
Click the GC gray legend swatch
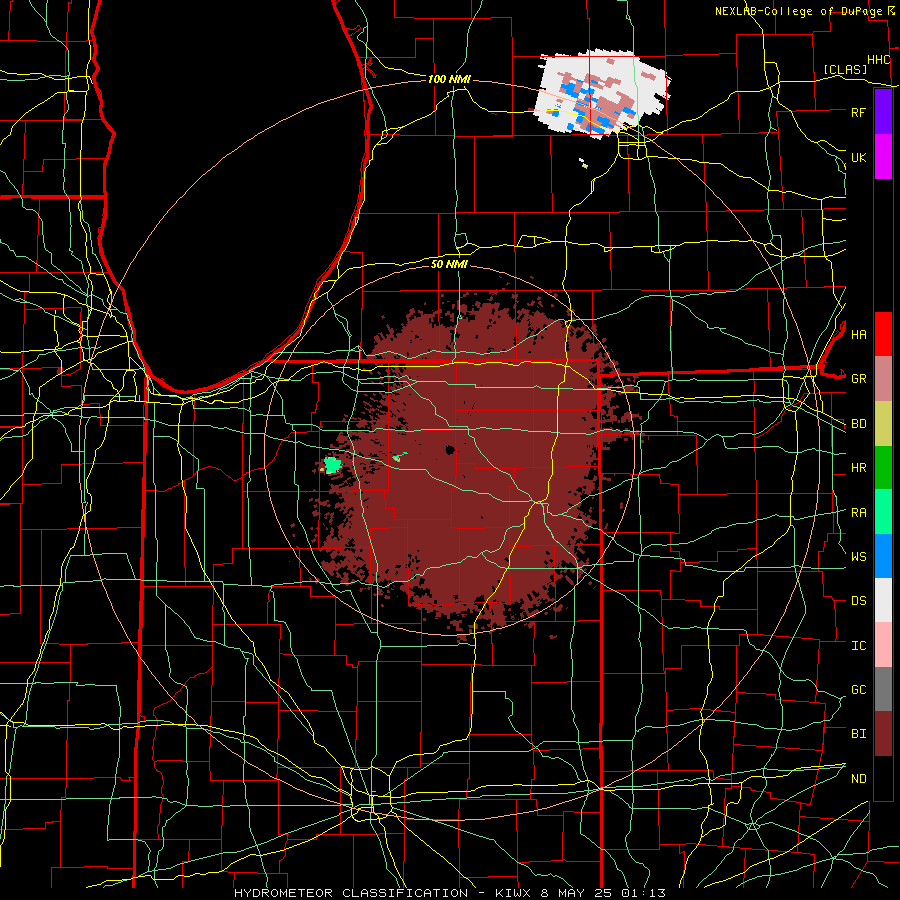(x=883, y=689)
